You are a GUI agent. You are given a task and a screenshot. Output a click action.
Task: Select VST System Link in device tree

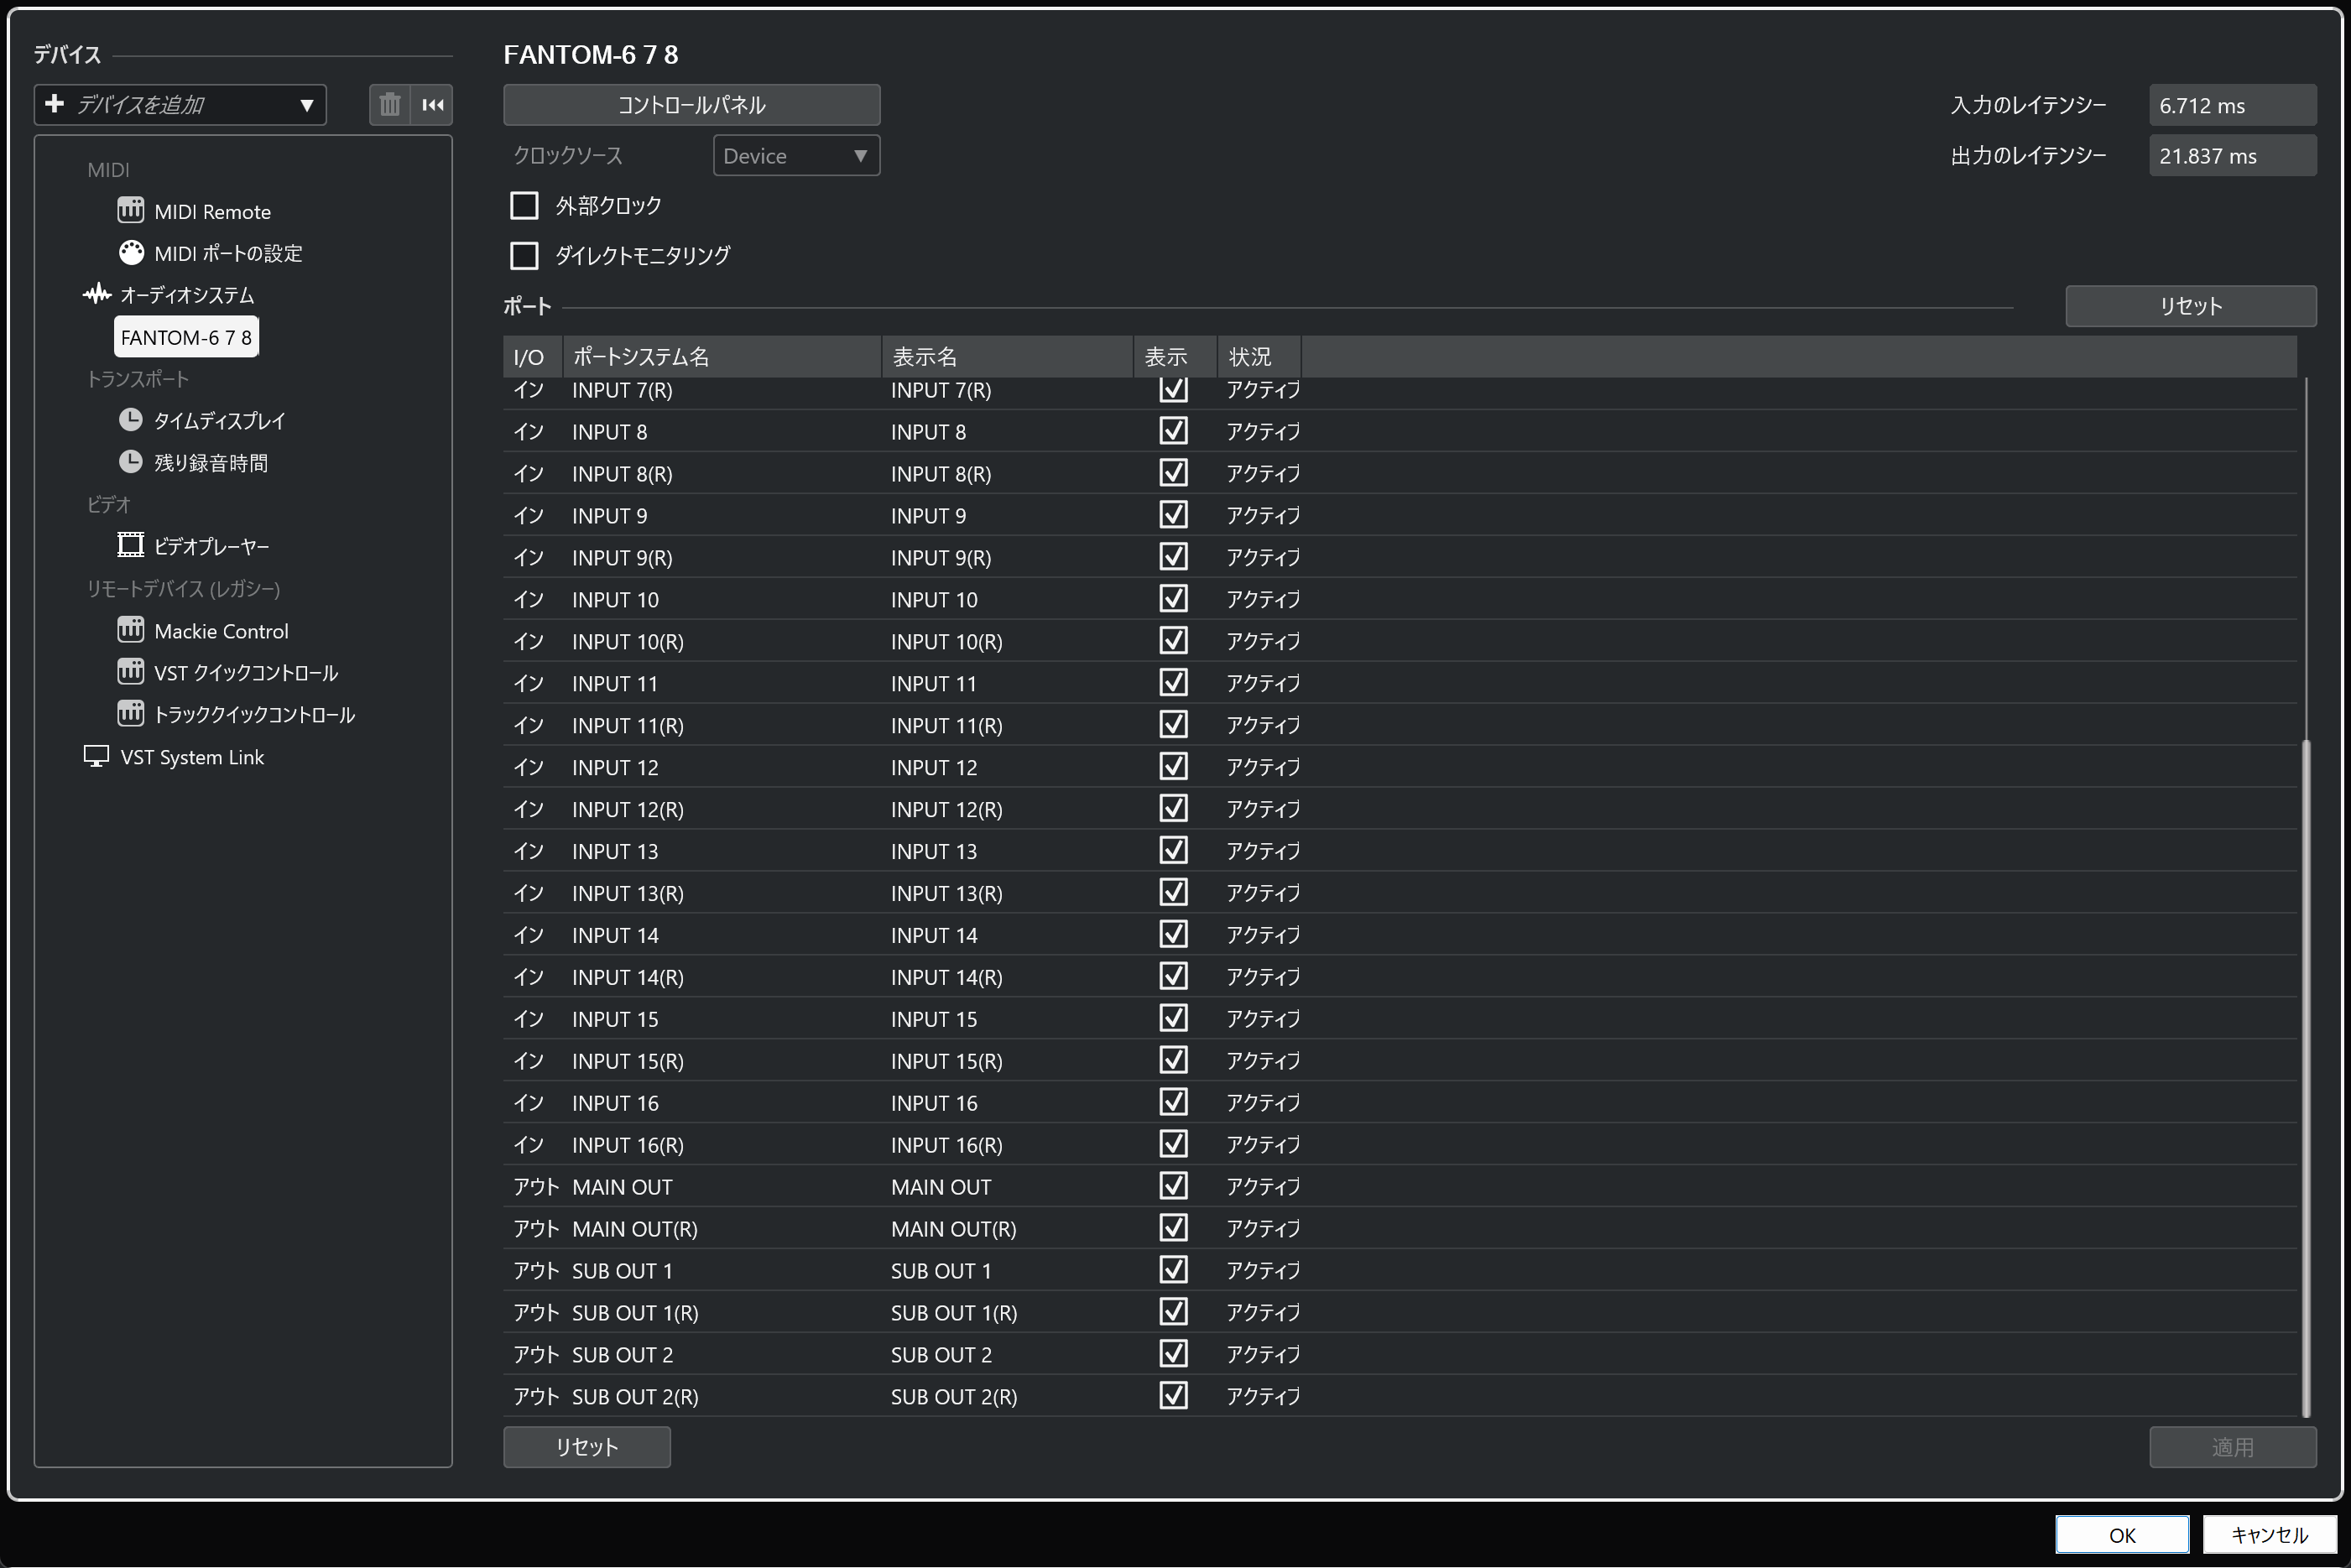tap(192, 757)
